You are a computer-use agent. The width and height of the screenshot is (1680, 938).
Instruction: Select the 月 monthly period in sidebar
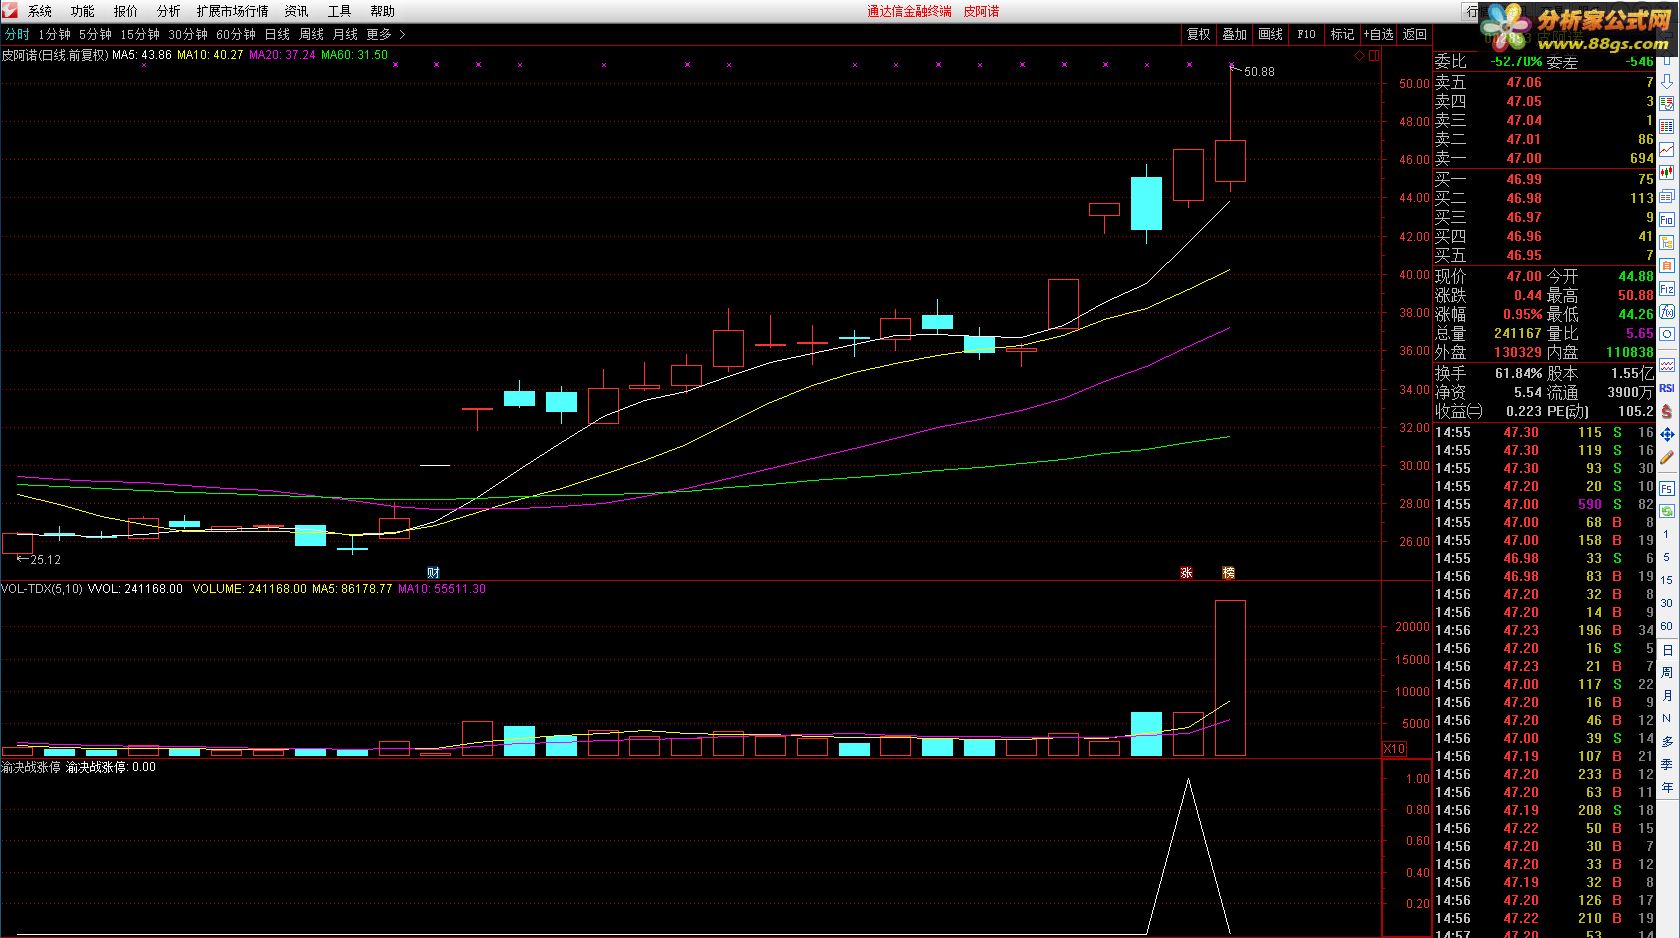1667,696
